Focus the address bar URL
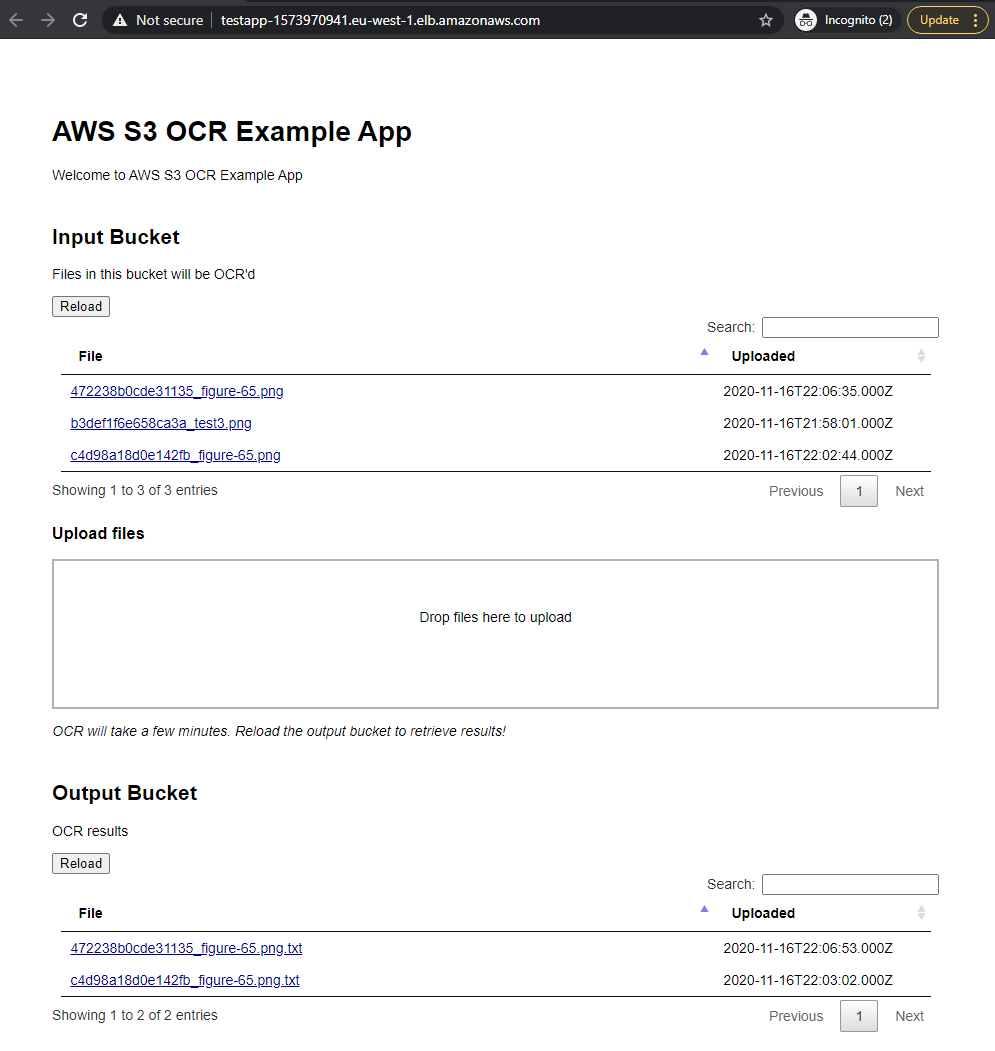The width and height of the screenshot is (995, 1051). [x=380, y=20]
